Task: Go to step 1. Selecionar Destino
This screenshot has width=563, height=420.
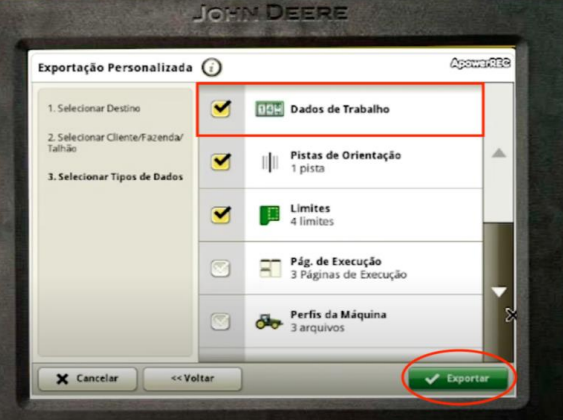Action: point(94,108)
